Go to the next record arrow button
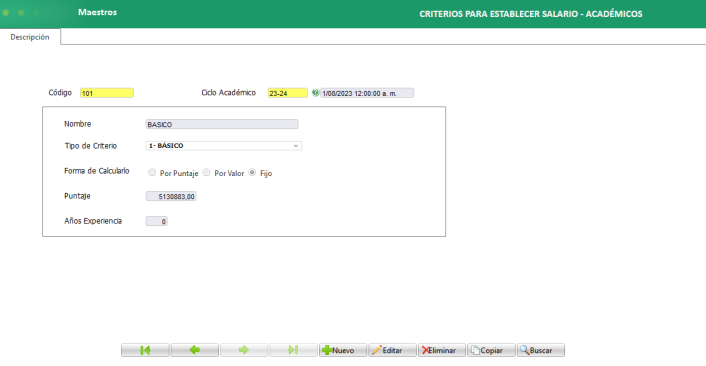 [x=244, y=350]
